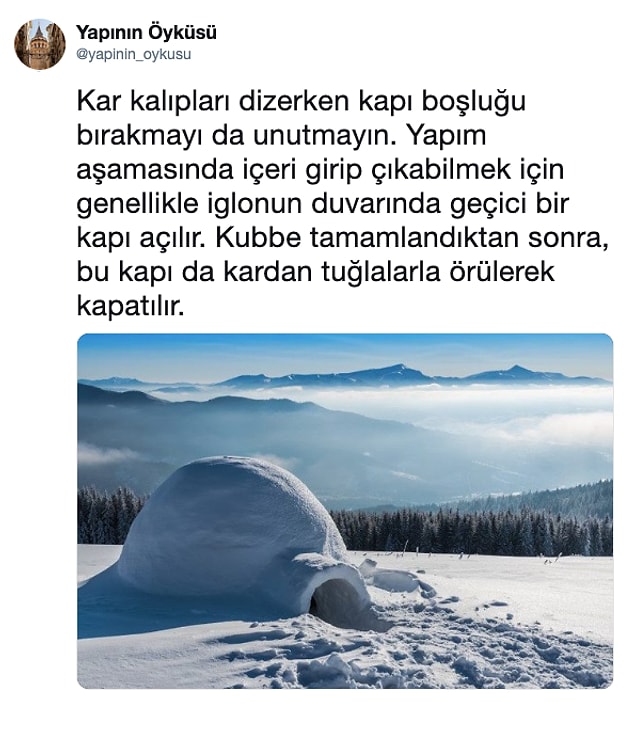Click the word 'kapatılır.' ending the tweet
The height and width of the screenshot is (731, 635).
point(131,307)
